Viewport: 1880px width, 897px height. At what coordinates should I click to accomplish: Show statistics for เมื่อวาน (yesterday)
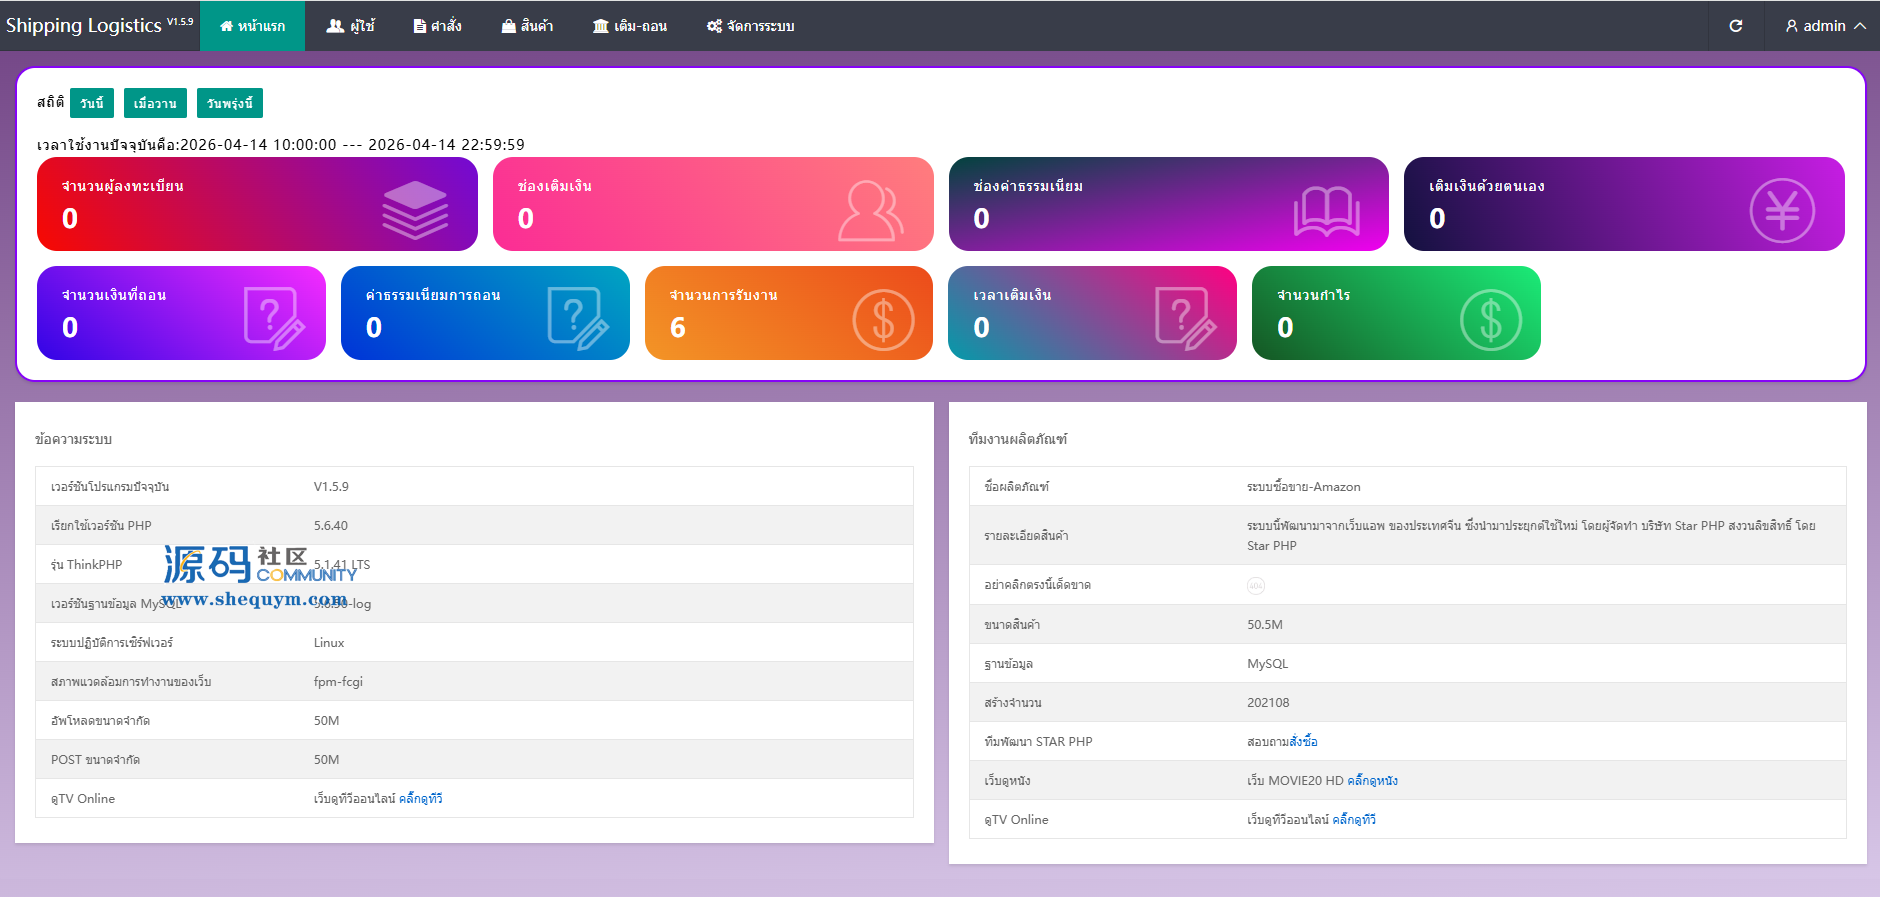click(x=155, y=103)
